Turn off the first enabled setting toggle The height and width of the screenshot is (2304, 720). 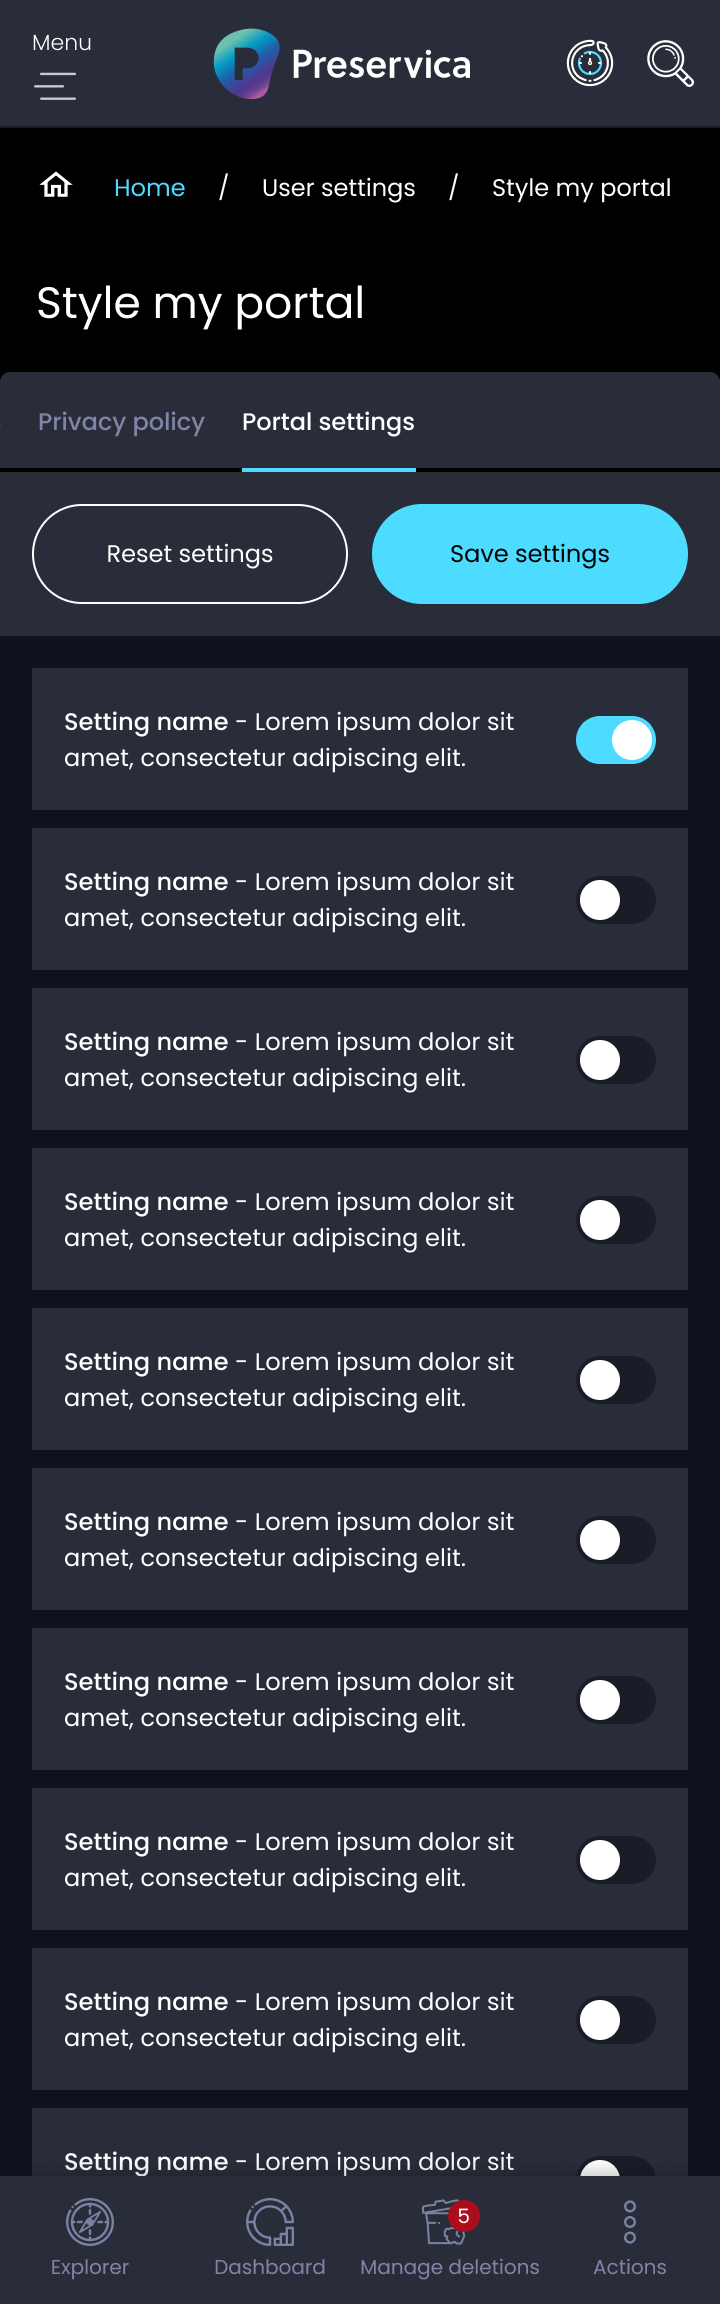click(616, 740)
